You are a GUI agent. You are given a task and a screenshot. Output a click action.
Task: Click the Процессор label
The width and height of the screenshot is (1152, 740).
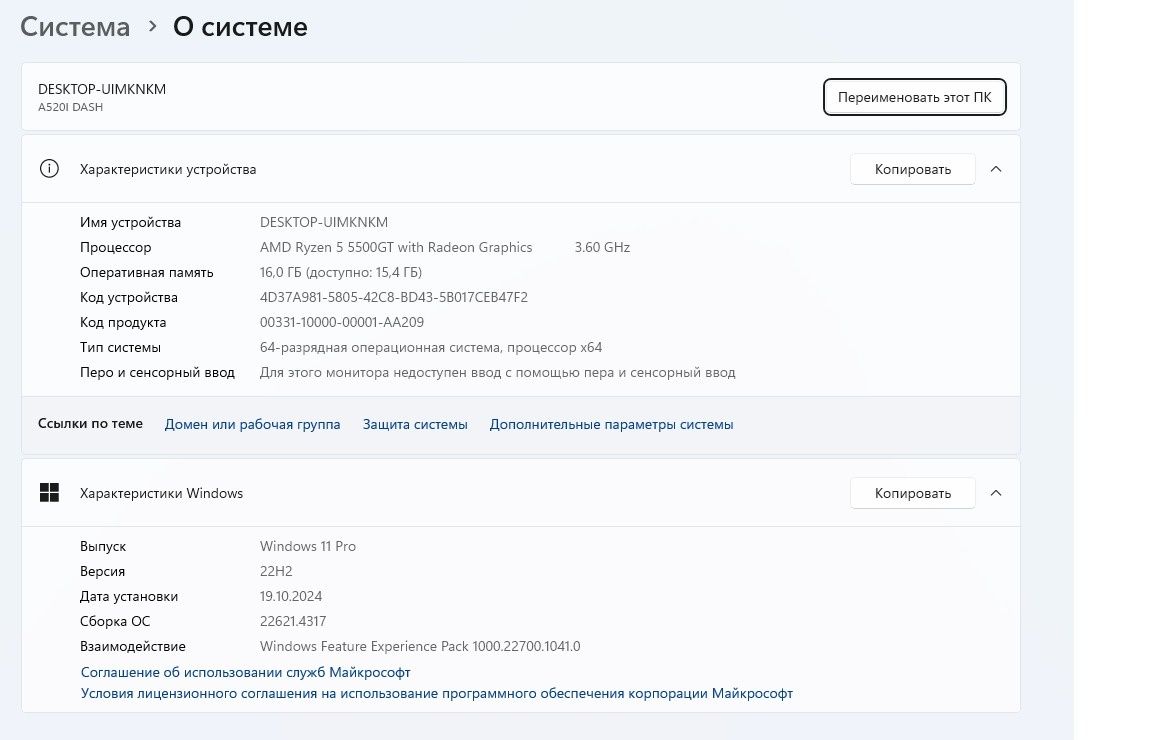pyautogui.click(x=115, y=247)
